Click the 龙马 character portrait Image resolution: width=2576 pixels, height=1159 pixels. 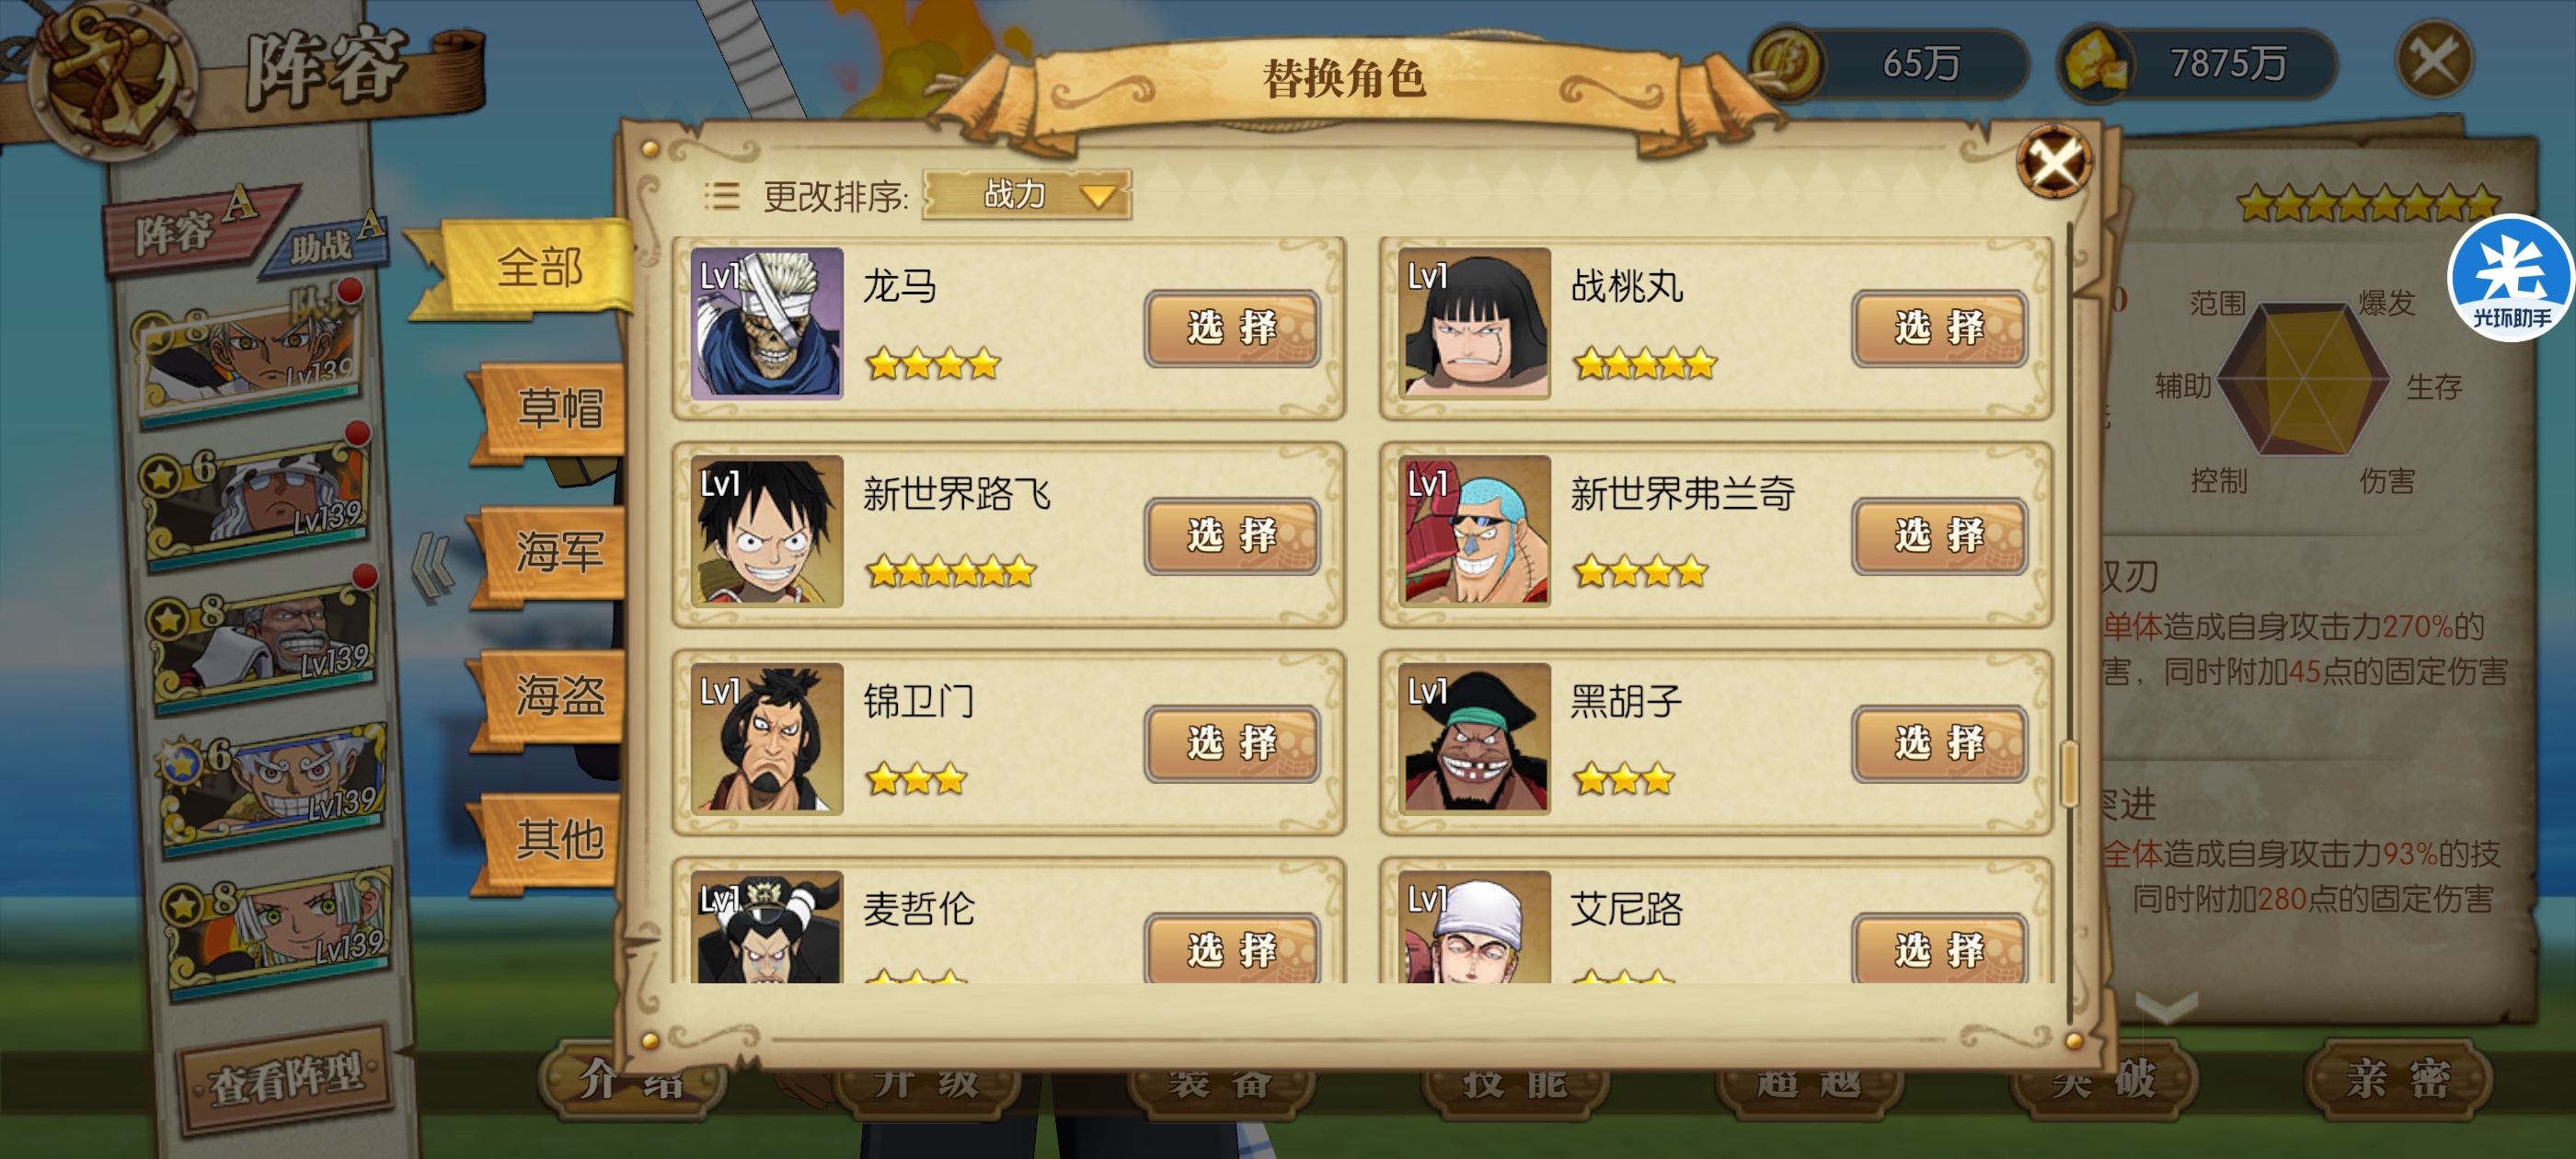pyautogui.click(x=767, y=323)
